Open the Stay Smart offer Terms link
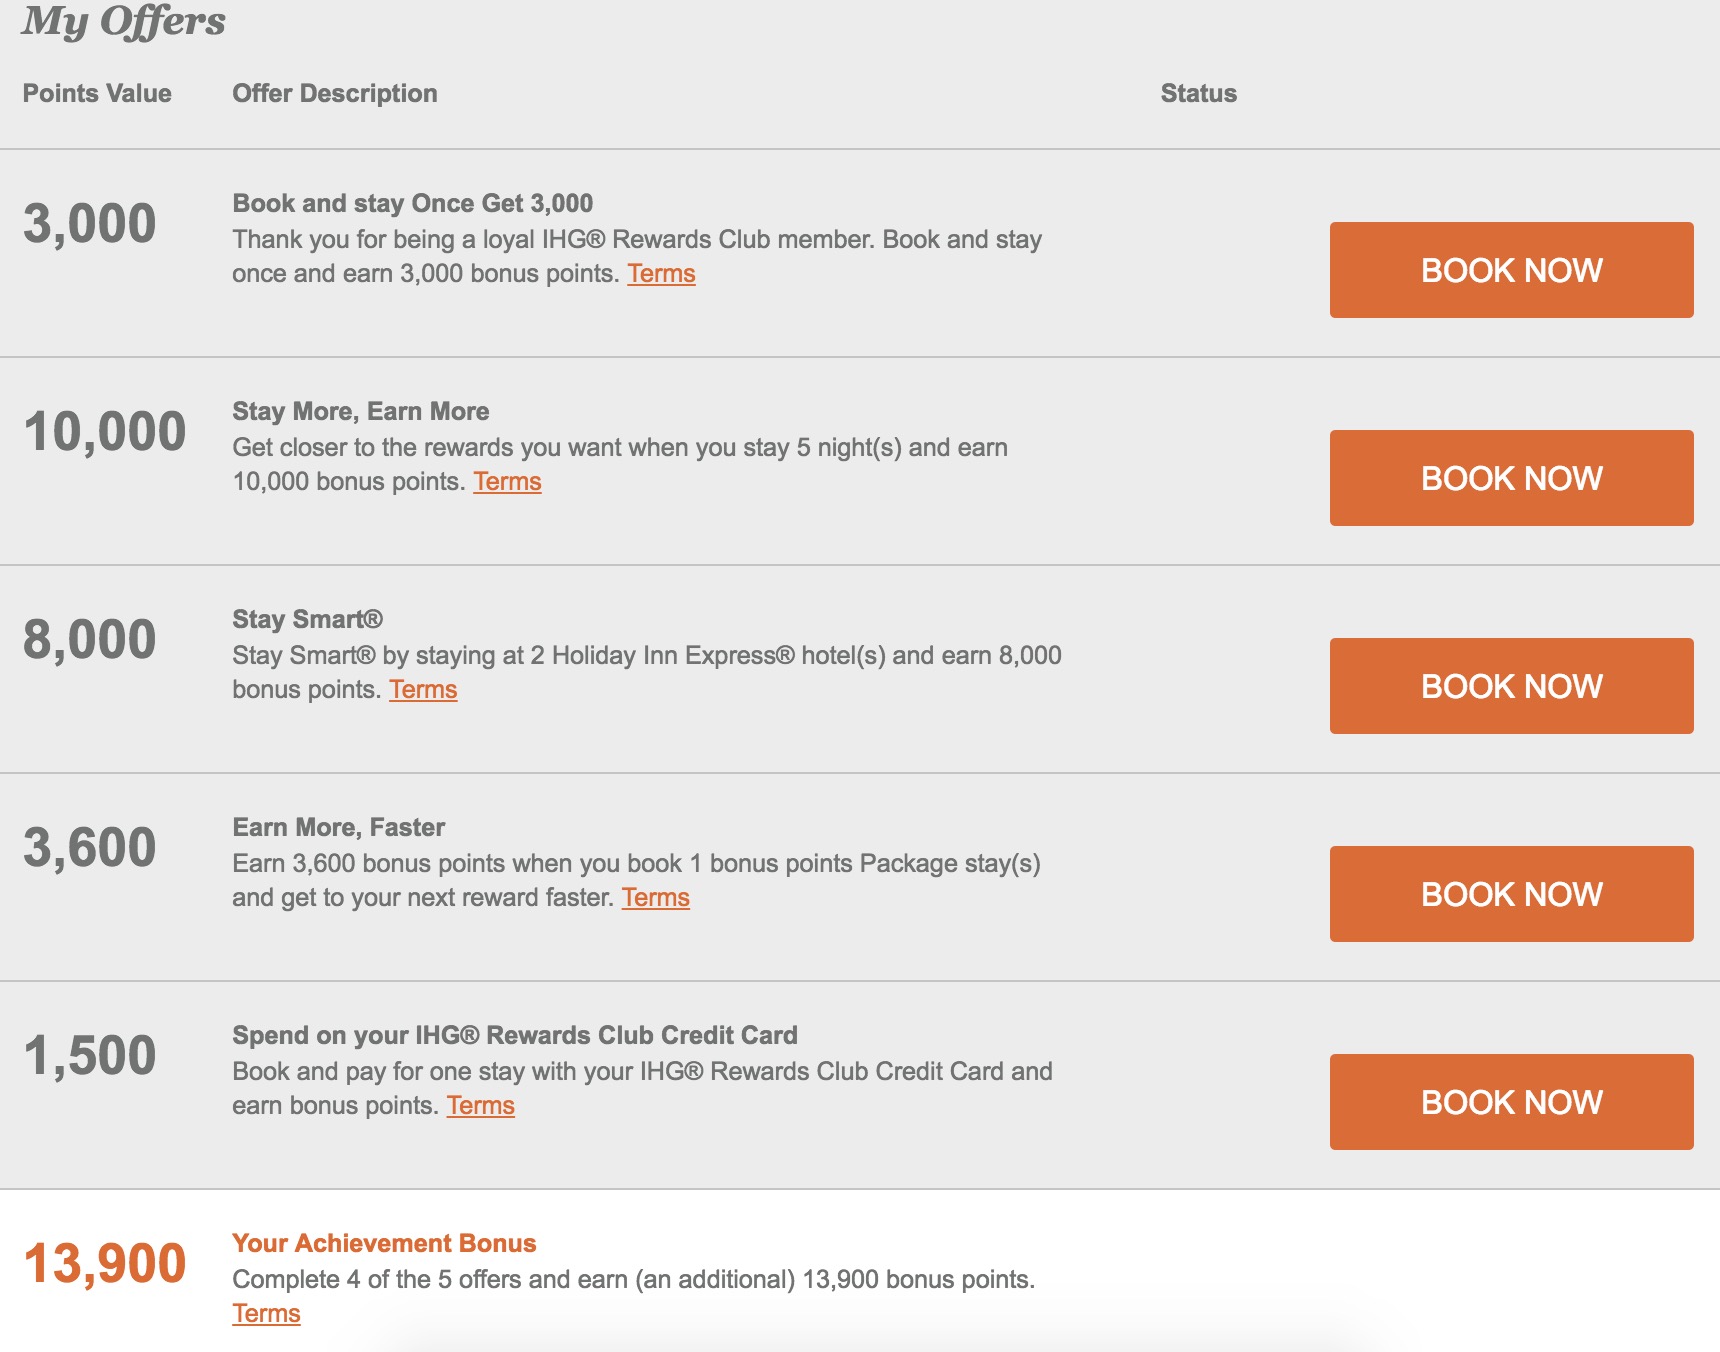Image resolution: width=1720 pixels, height=1352 pixels. tap(423, 690)
